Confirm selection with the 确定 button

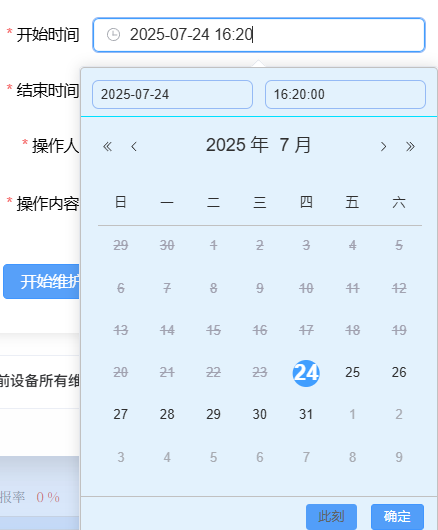point(397,517)
